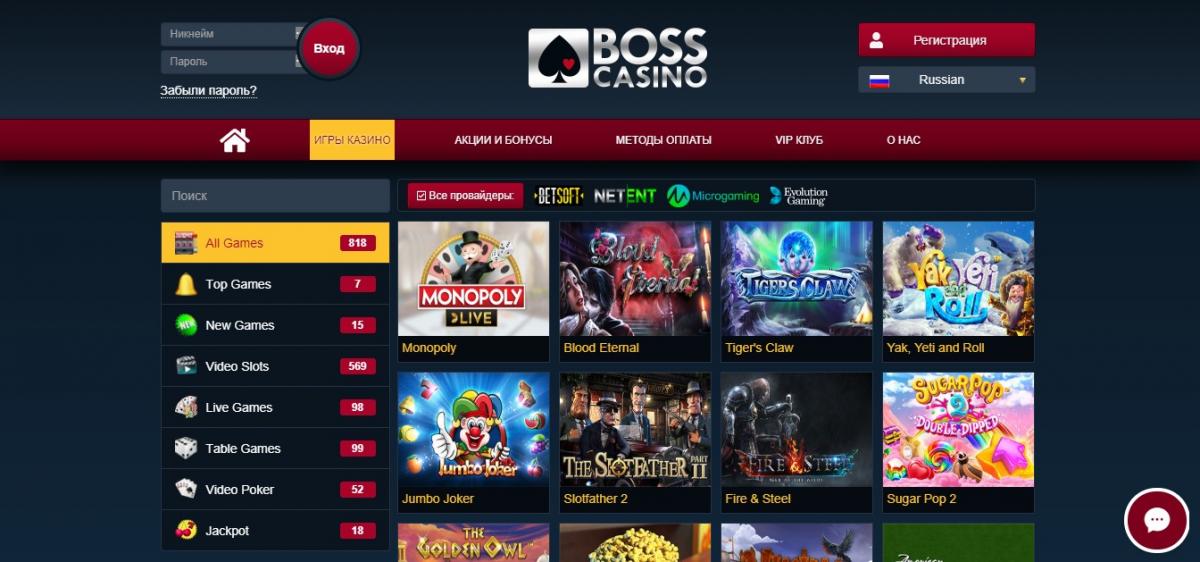Click the 'Вход' login button

(329, 48)
